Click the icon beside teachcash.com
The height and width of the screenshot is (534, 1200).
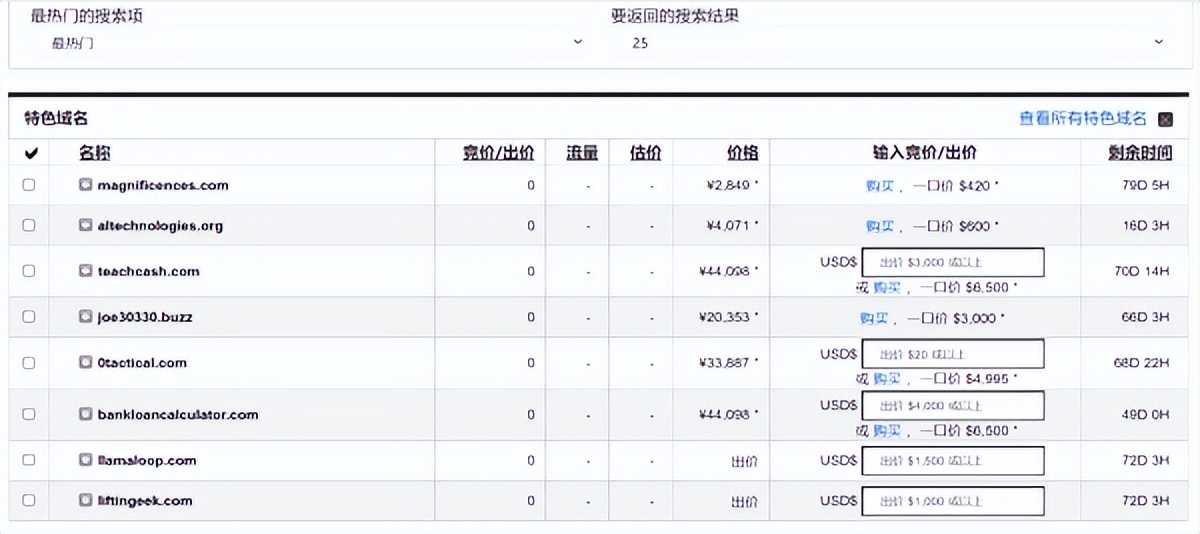tap(86, 271)
